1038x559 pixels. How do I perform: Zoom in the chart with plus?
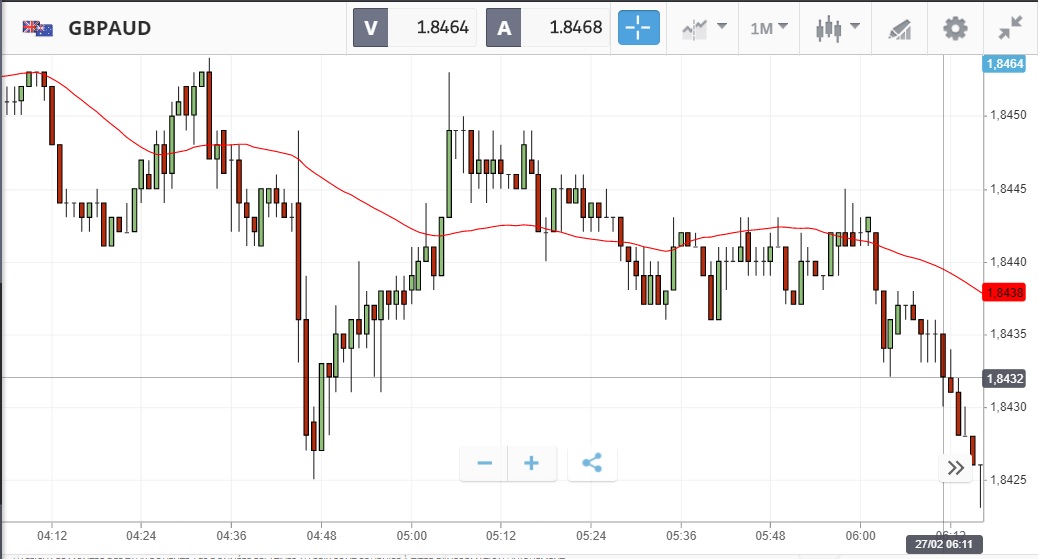click(532, 463)
